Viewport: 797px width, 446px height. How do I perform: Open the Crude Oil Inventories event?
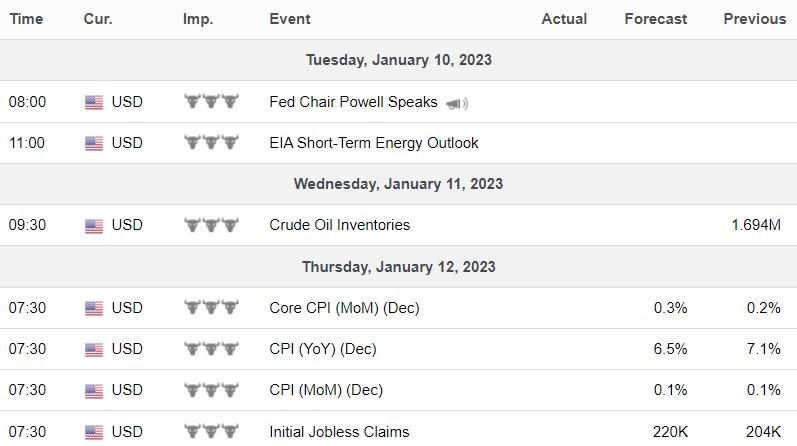(340, 226)
